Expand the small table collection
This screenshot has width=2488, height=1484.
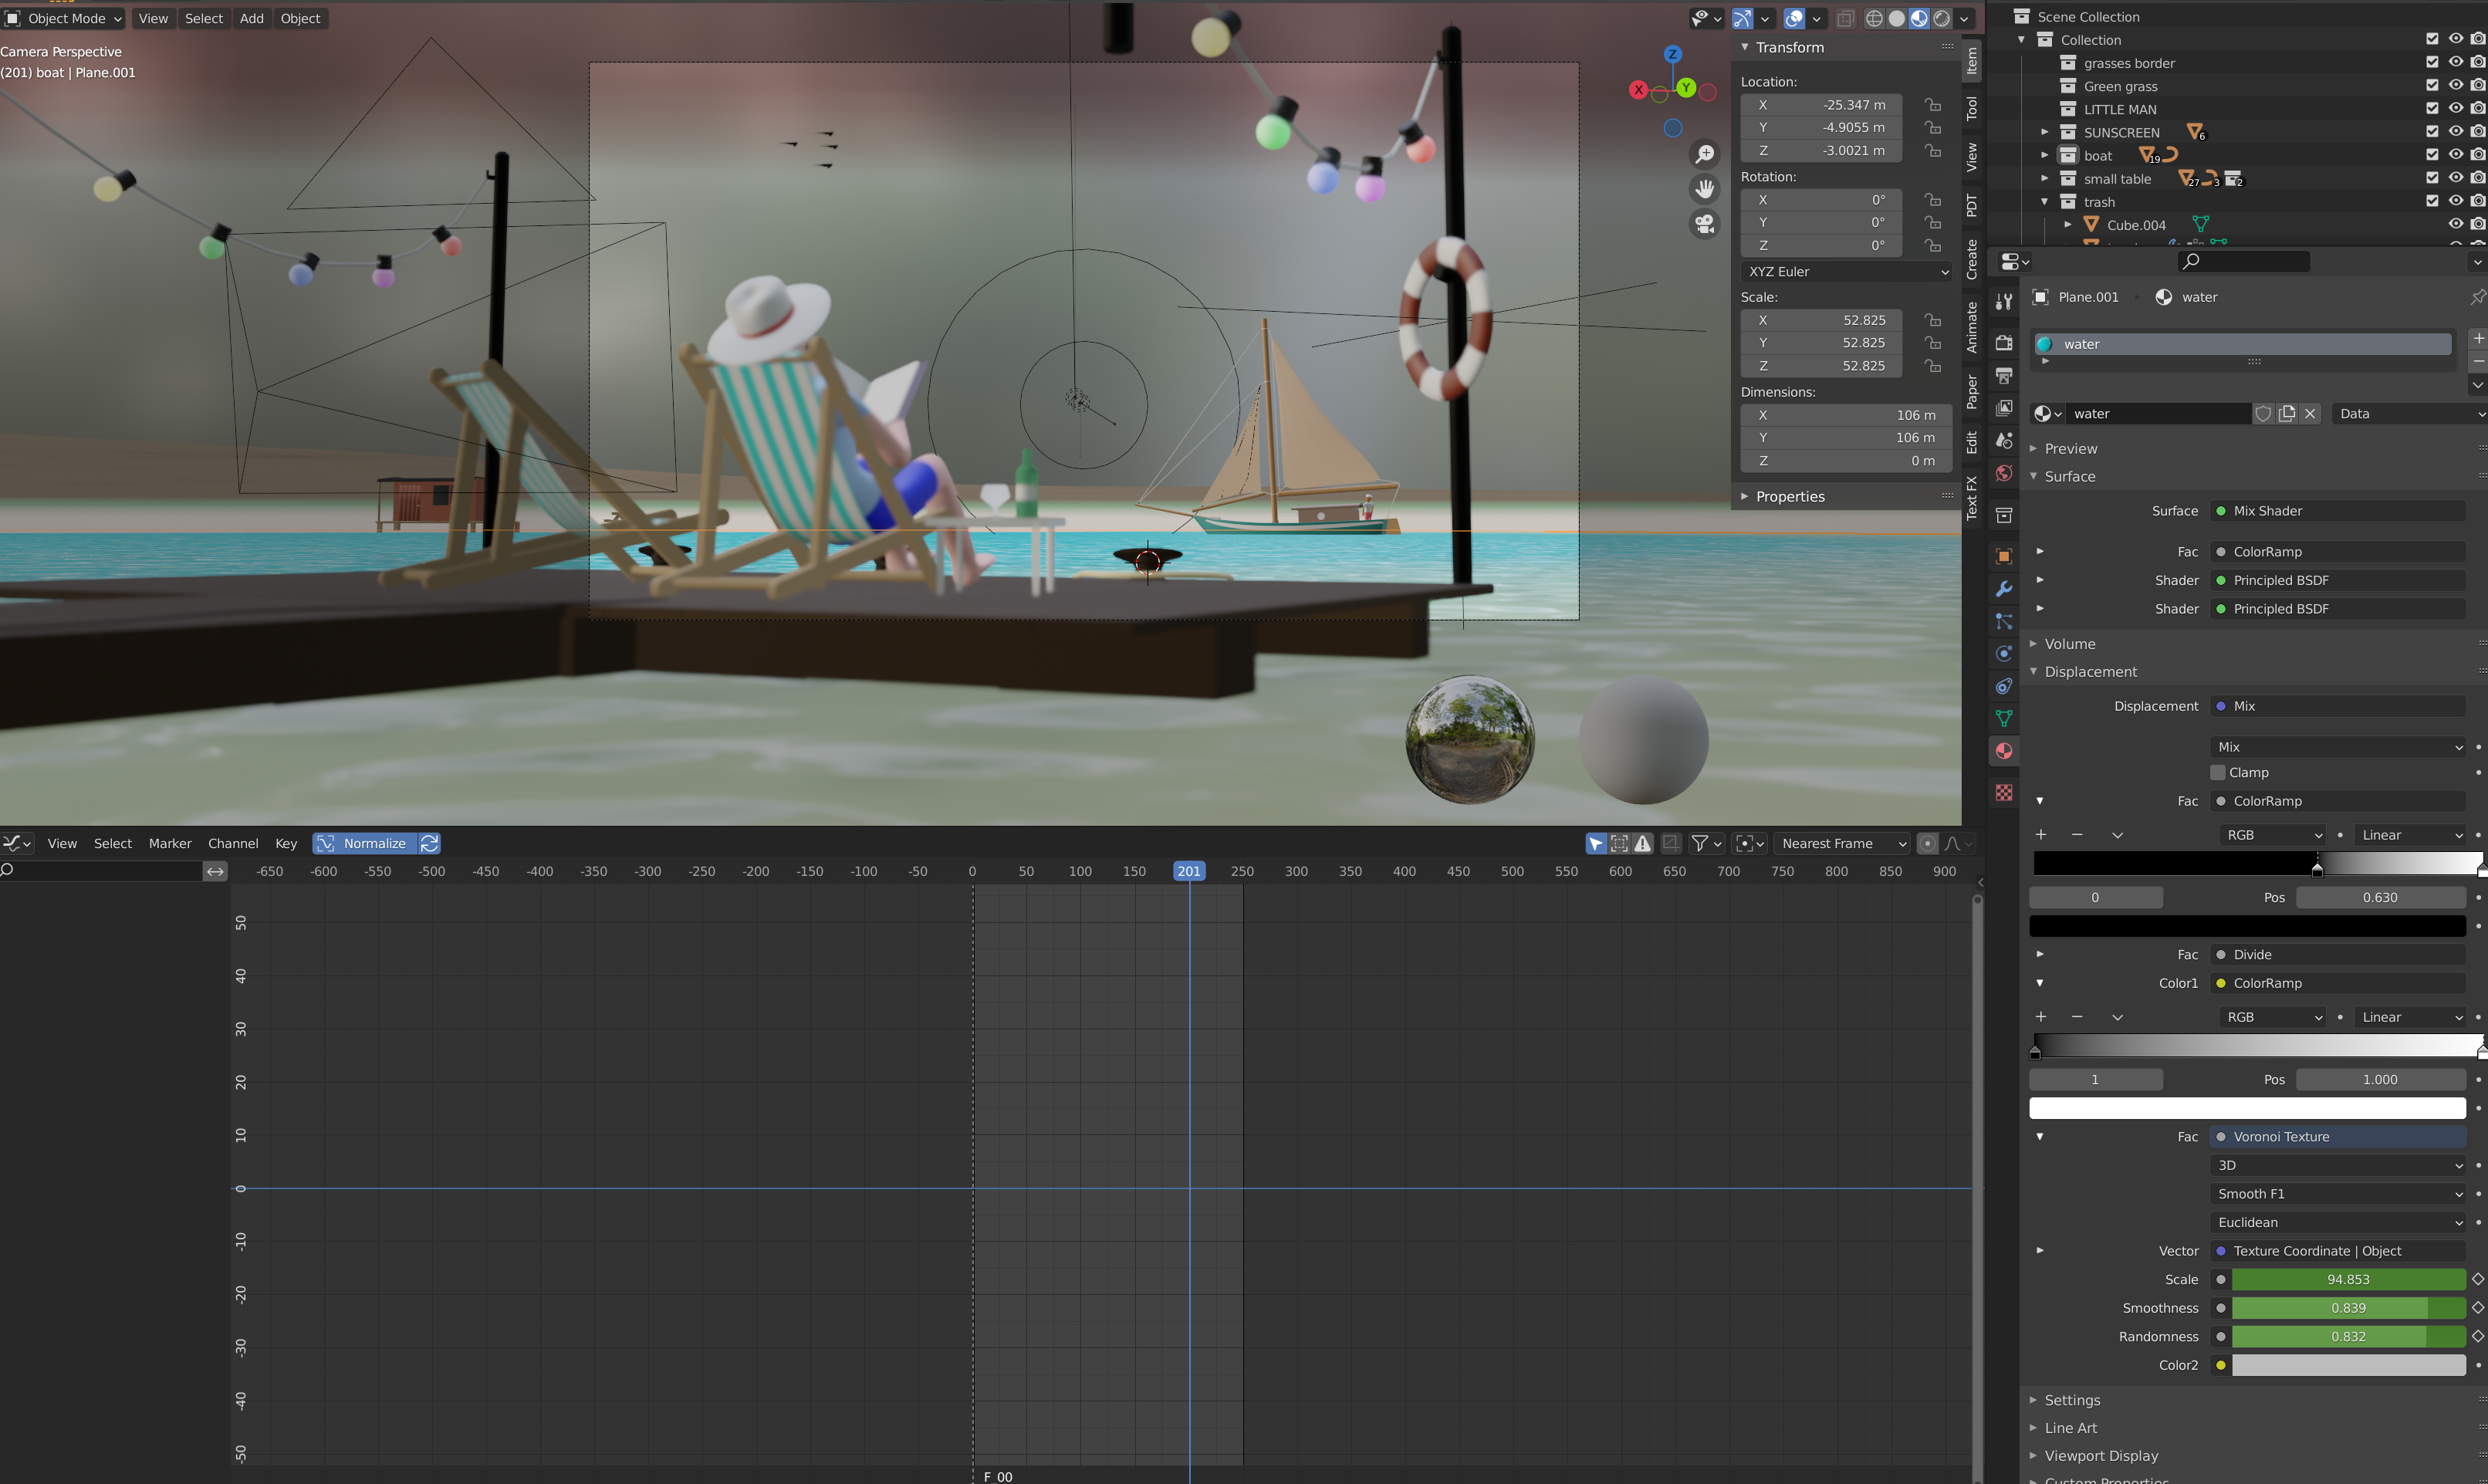pos(2044,179)
